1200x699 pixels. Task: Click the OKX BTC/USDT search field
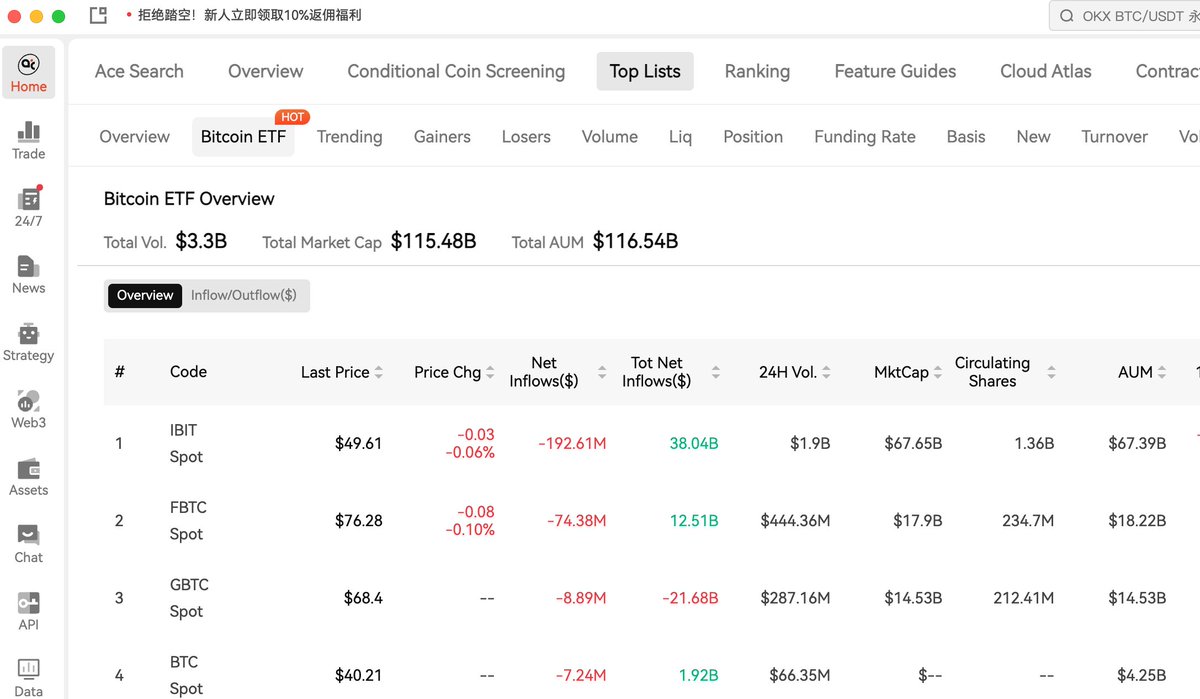[x=1124, y=16]
